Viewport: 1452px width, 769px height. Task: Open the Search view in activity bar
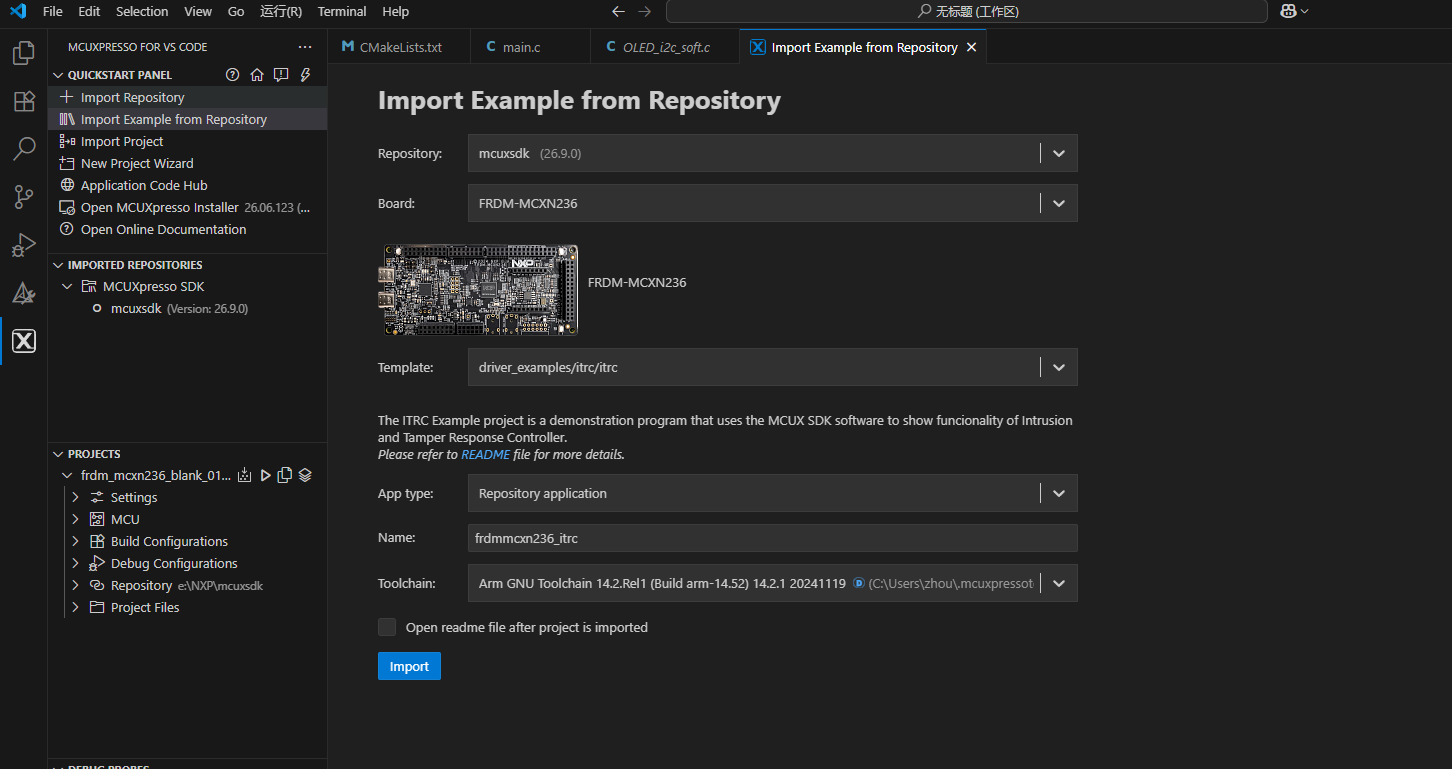[23, 149]
